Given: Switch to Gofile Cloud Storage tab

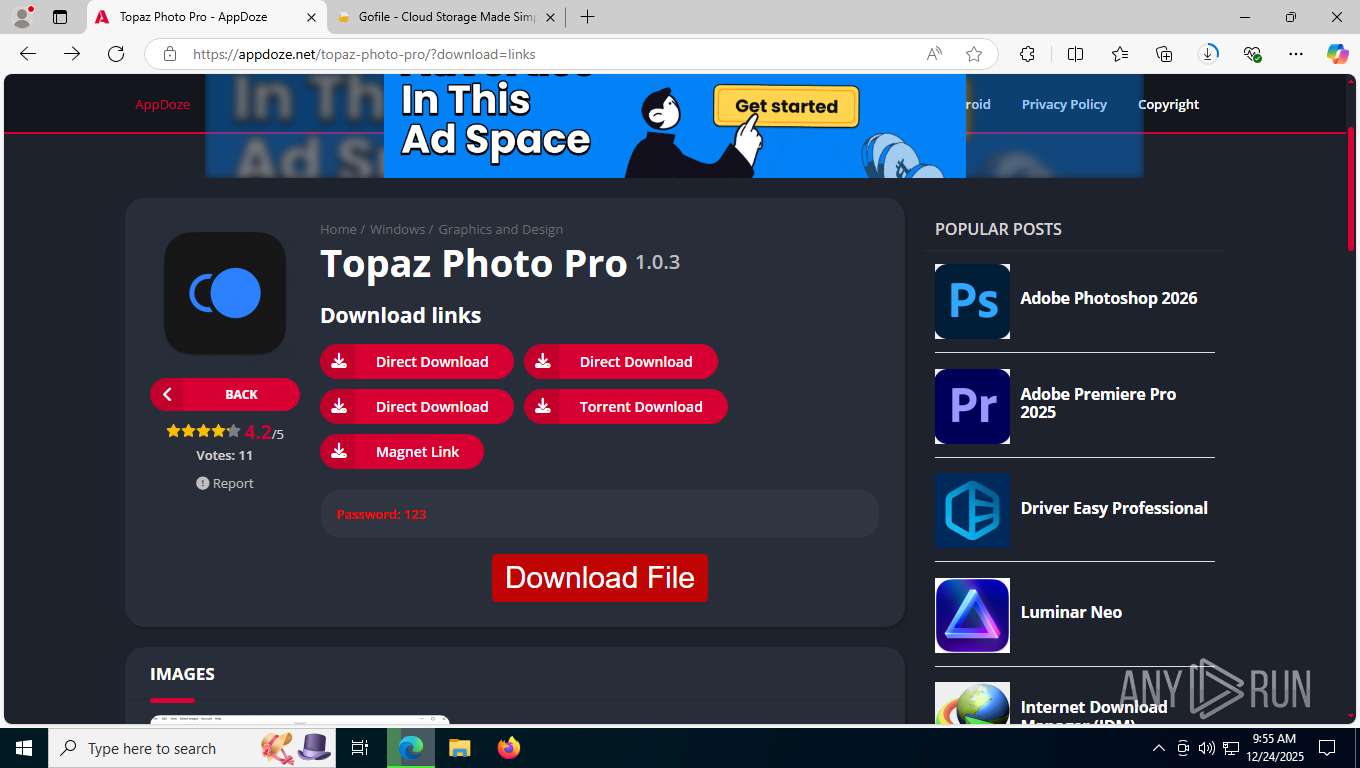Looking at the screenshot, I should click(447, 17).
